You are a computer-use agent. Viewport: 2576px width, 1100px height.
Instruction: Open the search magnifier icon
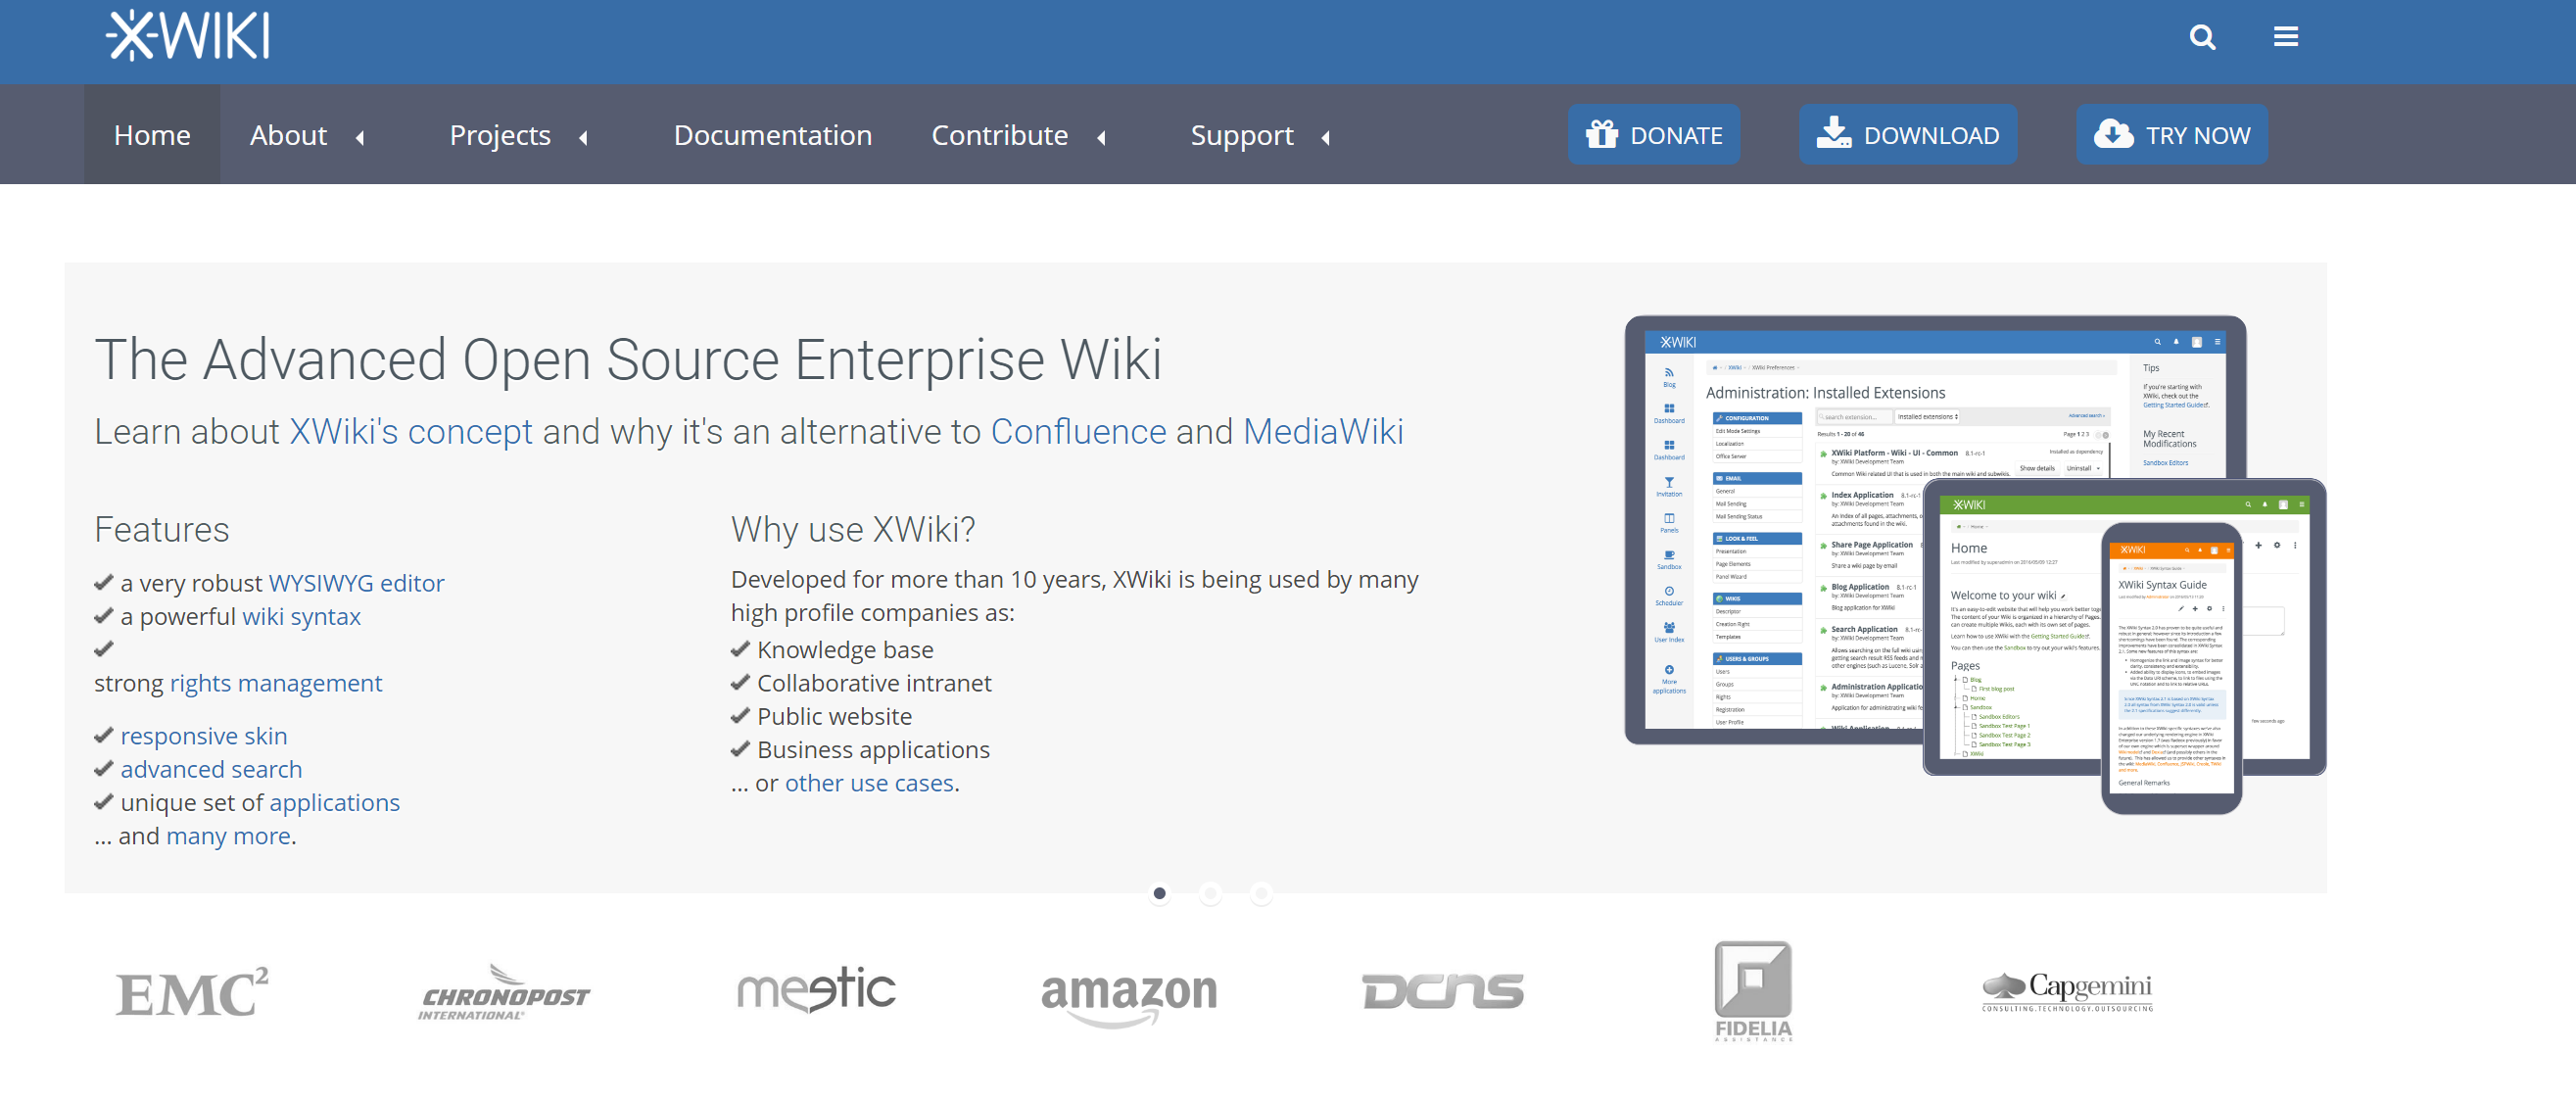(x=2202, y=37)
